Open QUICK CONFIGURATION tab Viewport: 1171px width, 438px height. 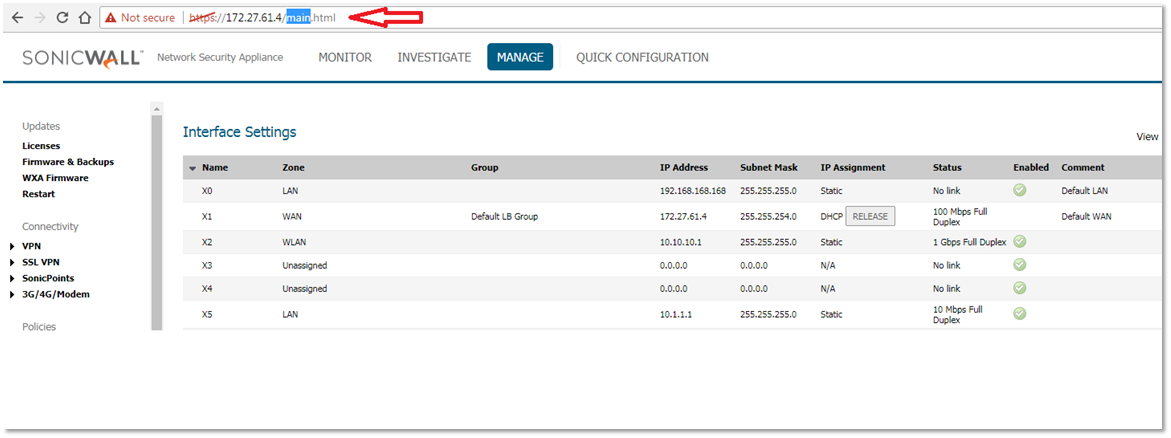point(642,58)
